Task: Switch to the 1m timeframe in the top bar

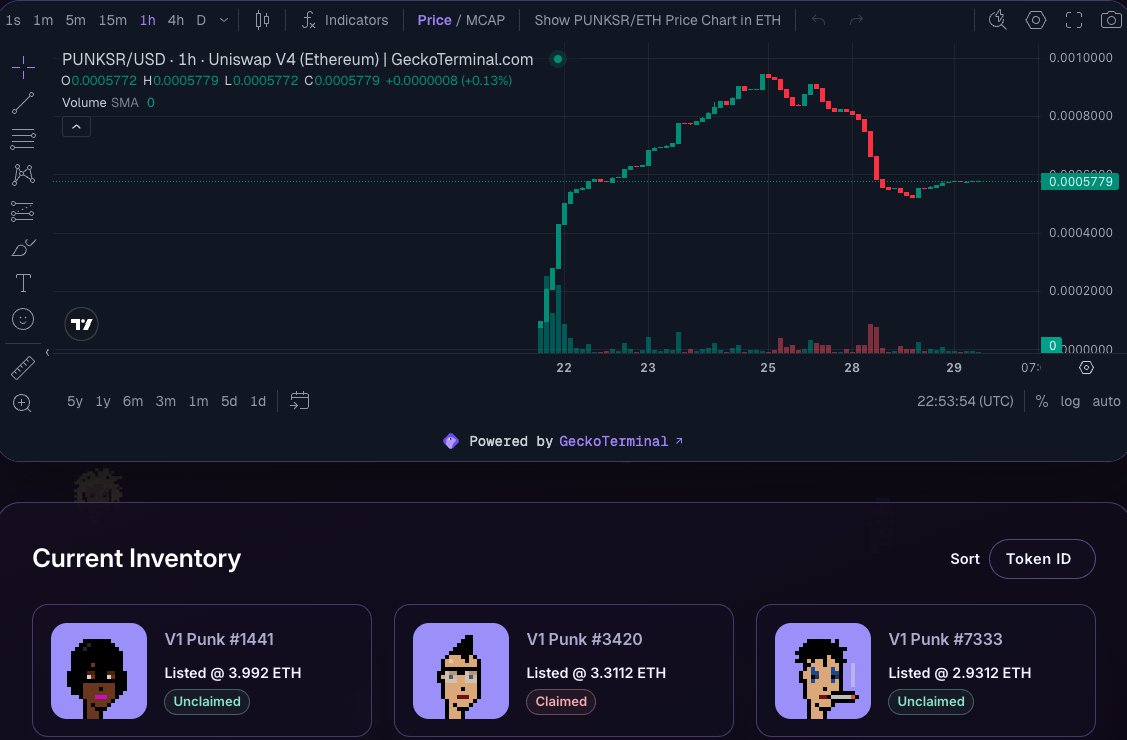Action: coord(43,20)
